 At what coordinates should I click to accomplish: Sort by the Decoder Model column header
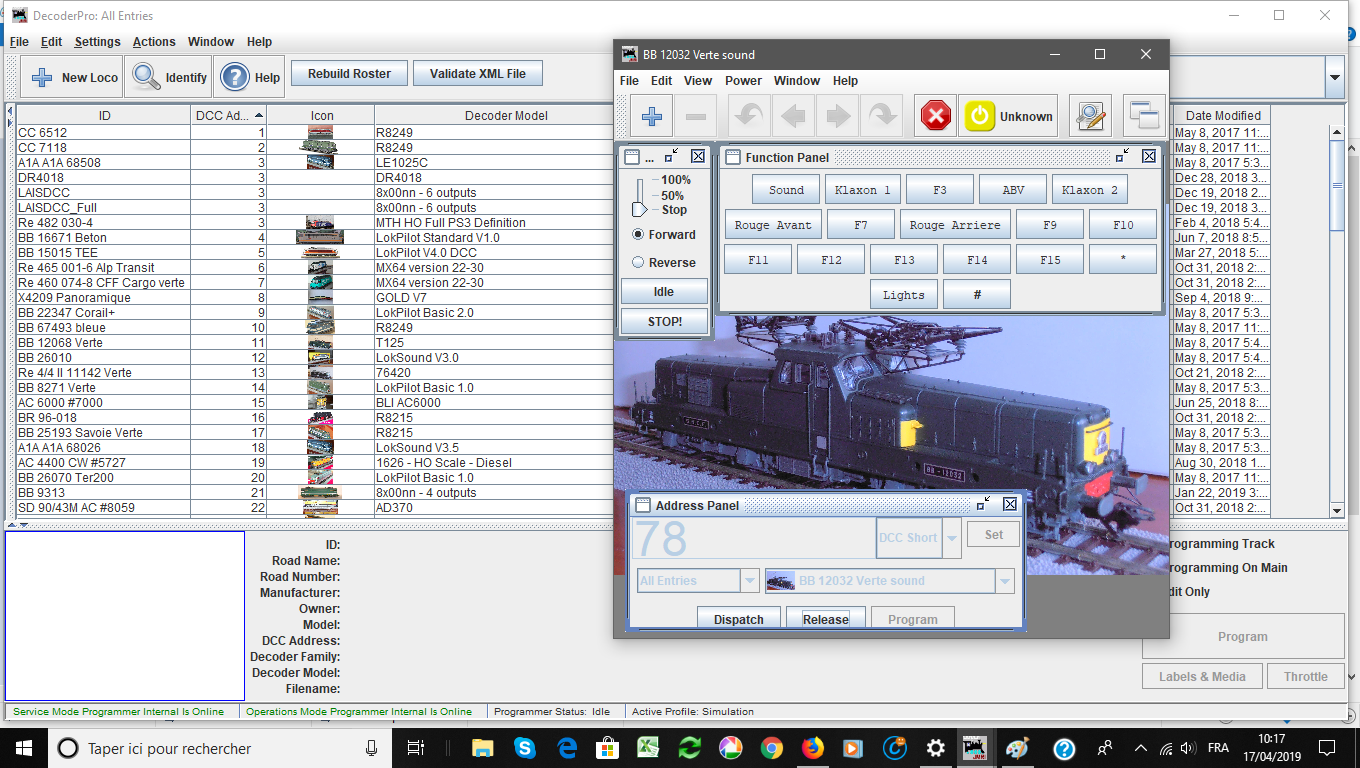click(506, 115)
